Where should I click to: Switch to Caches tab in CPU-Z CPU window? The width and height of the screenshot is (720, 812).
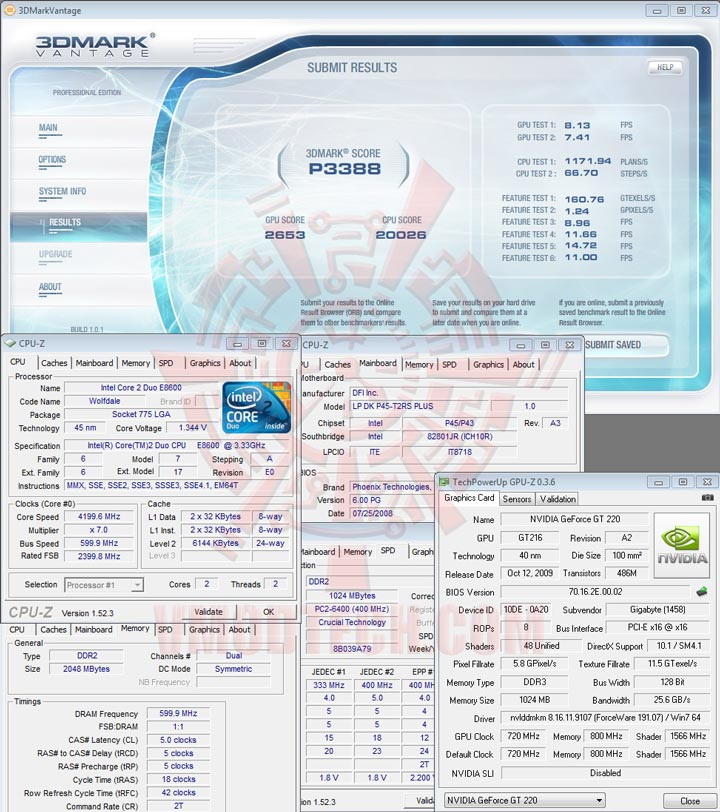click(x=54, y=364)
